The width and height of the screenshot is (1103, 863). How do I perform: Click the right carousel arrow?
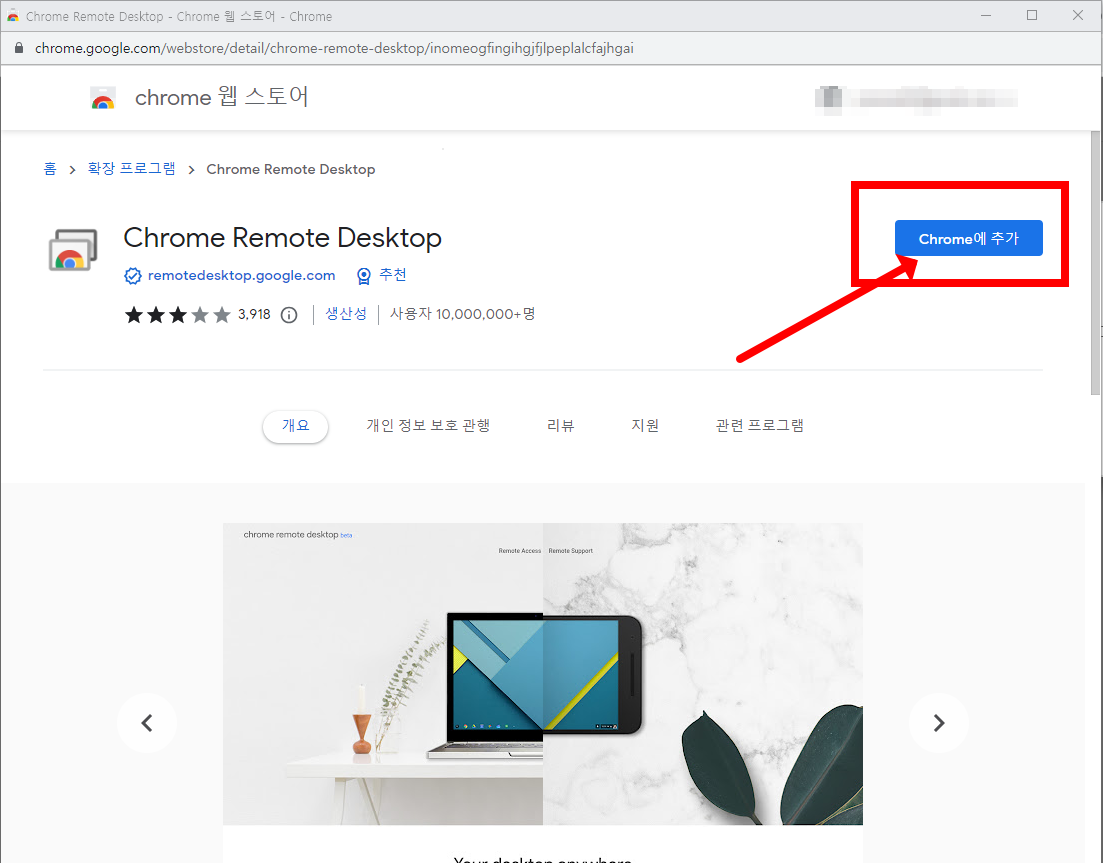click(938, 722)
